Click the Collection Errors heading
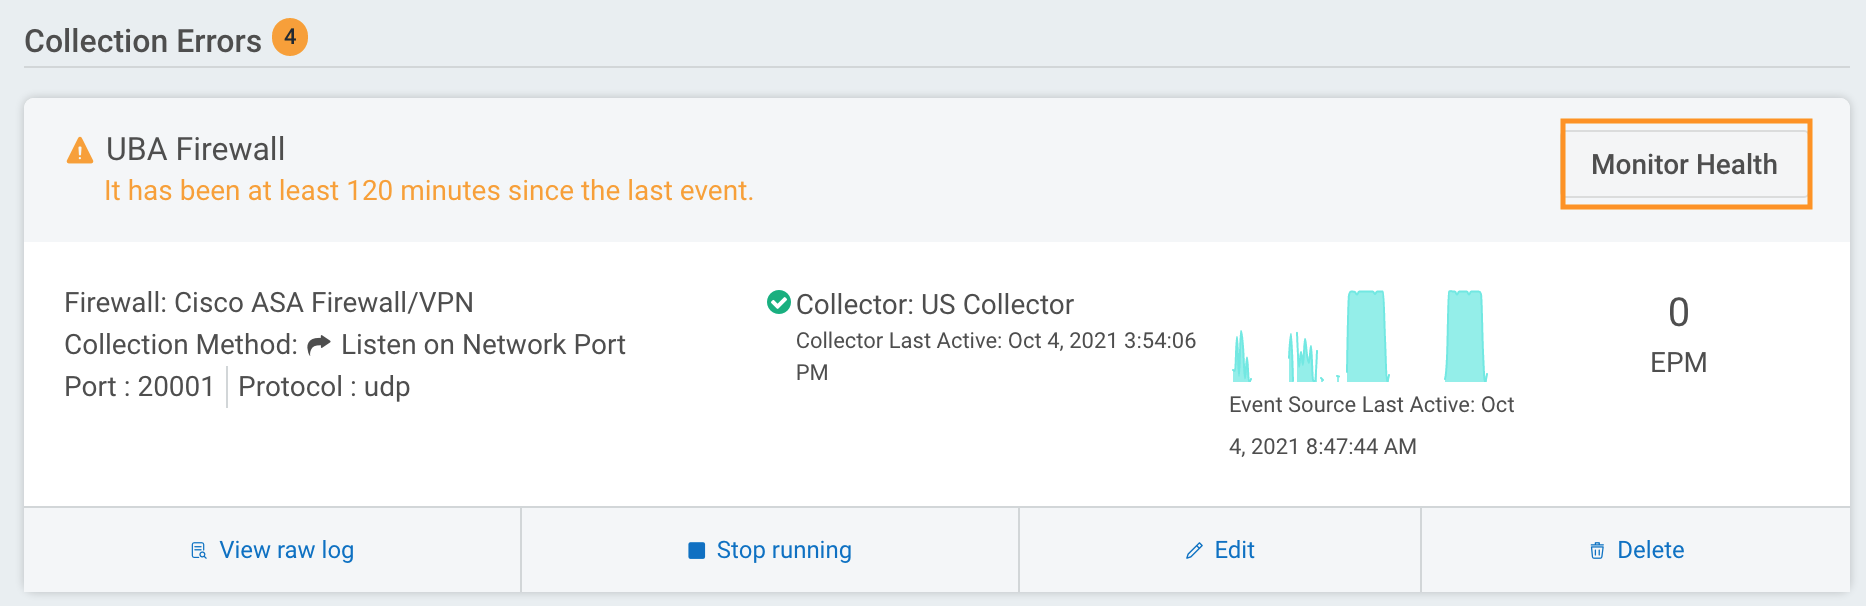 point(143,41)
